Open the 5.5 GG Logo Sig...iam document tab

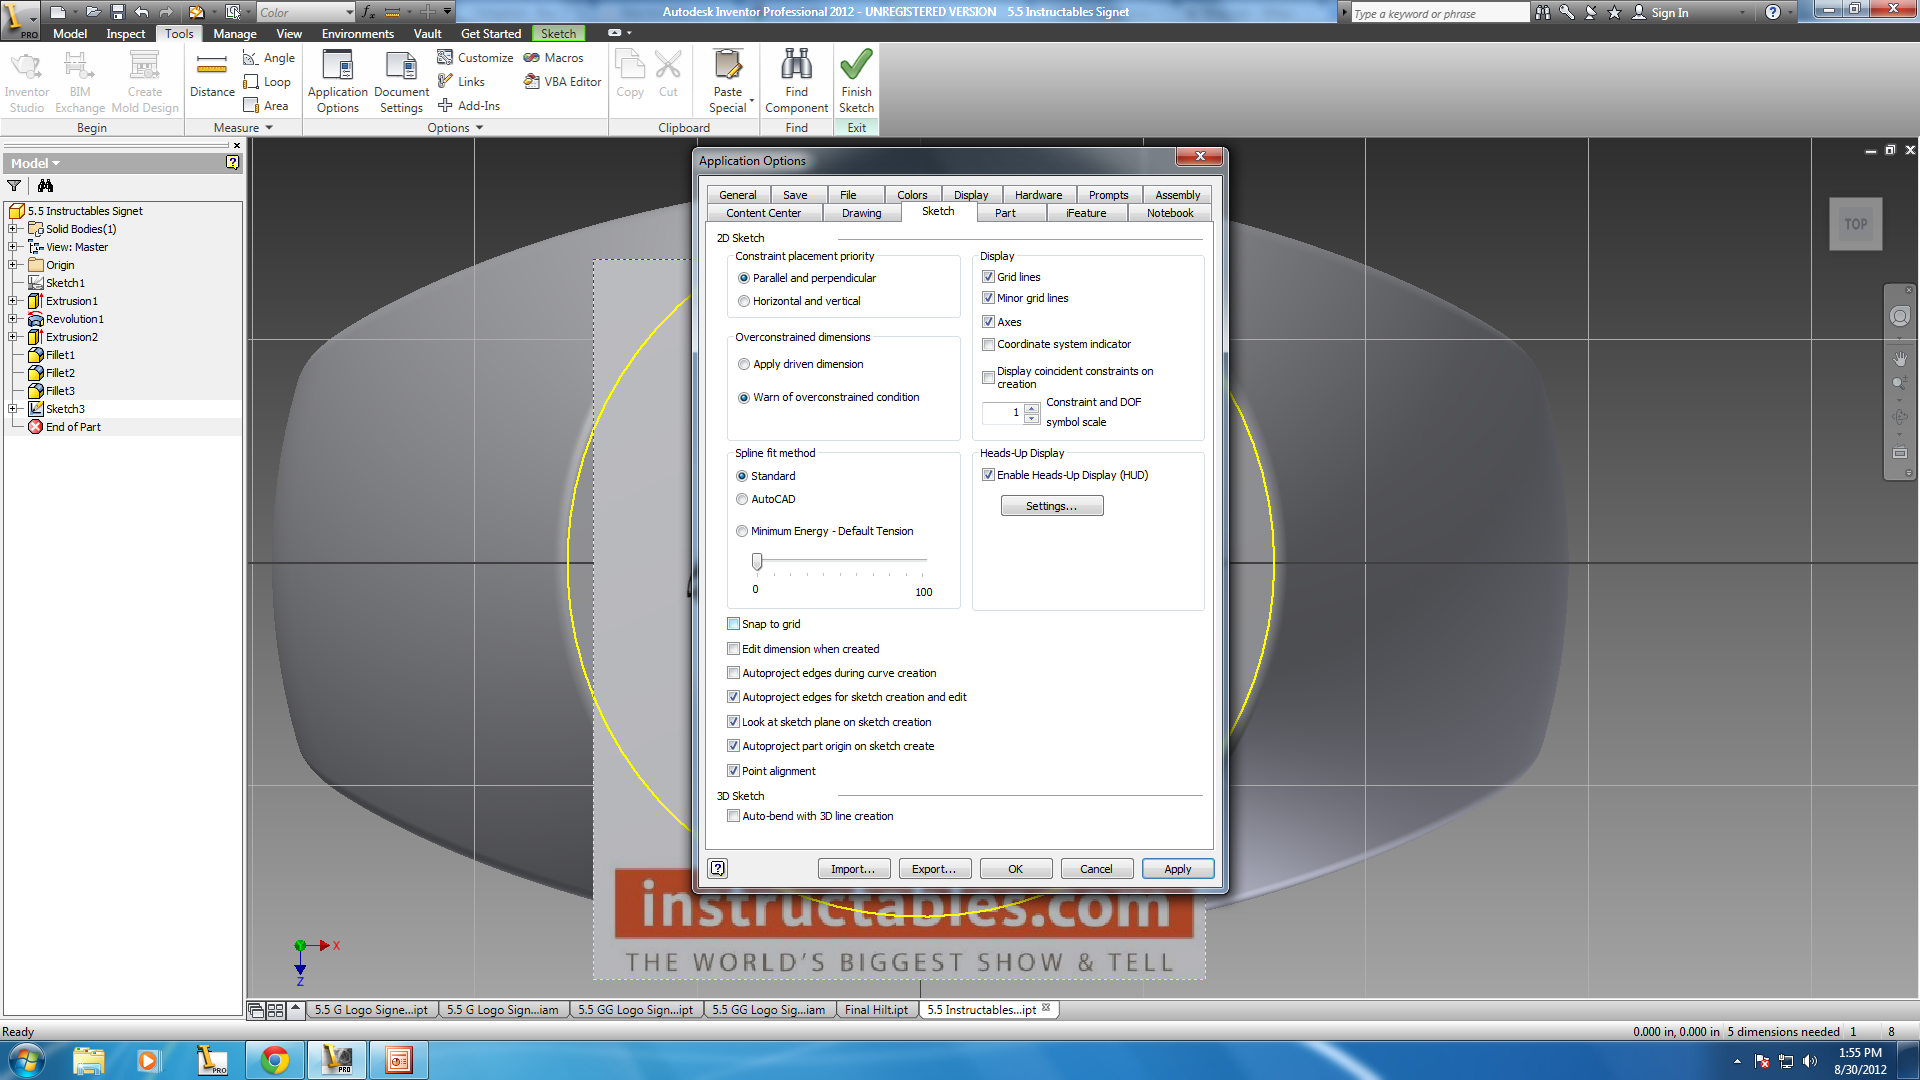pos(768,1010)
